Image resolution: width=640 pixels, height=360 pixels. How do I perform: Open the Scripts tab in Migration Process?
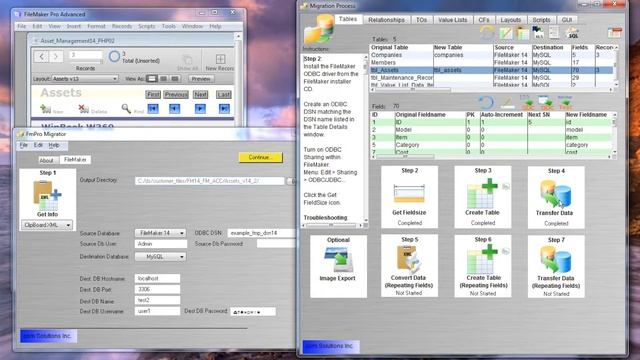pyautogui.click(x=542, y=20)
